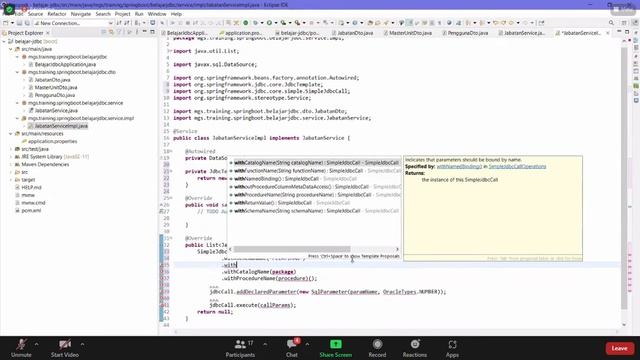Unmute the microphone in Zoom
This screenshot has width=640, height=360.
(x=21, y=348)
